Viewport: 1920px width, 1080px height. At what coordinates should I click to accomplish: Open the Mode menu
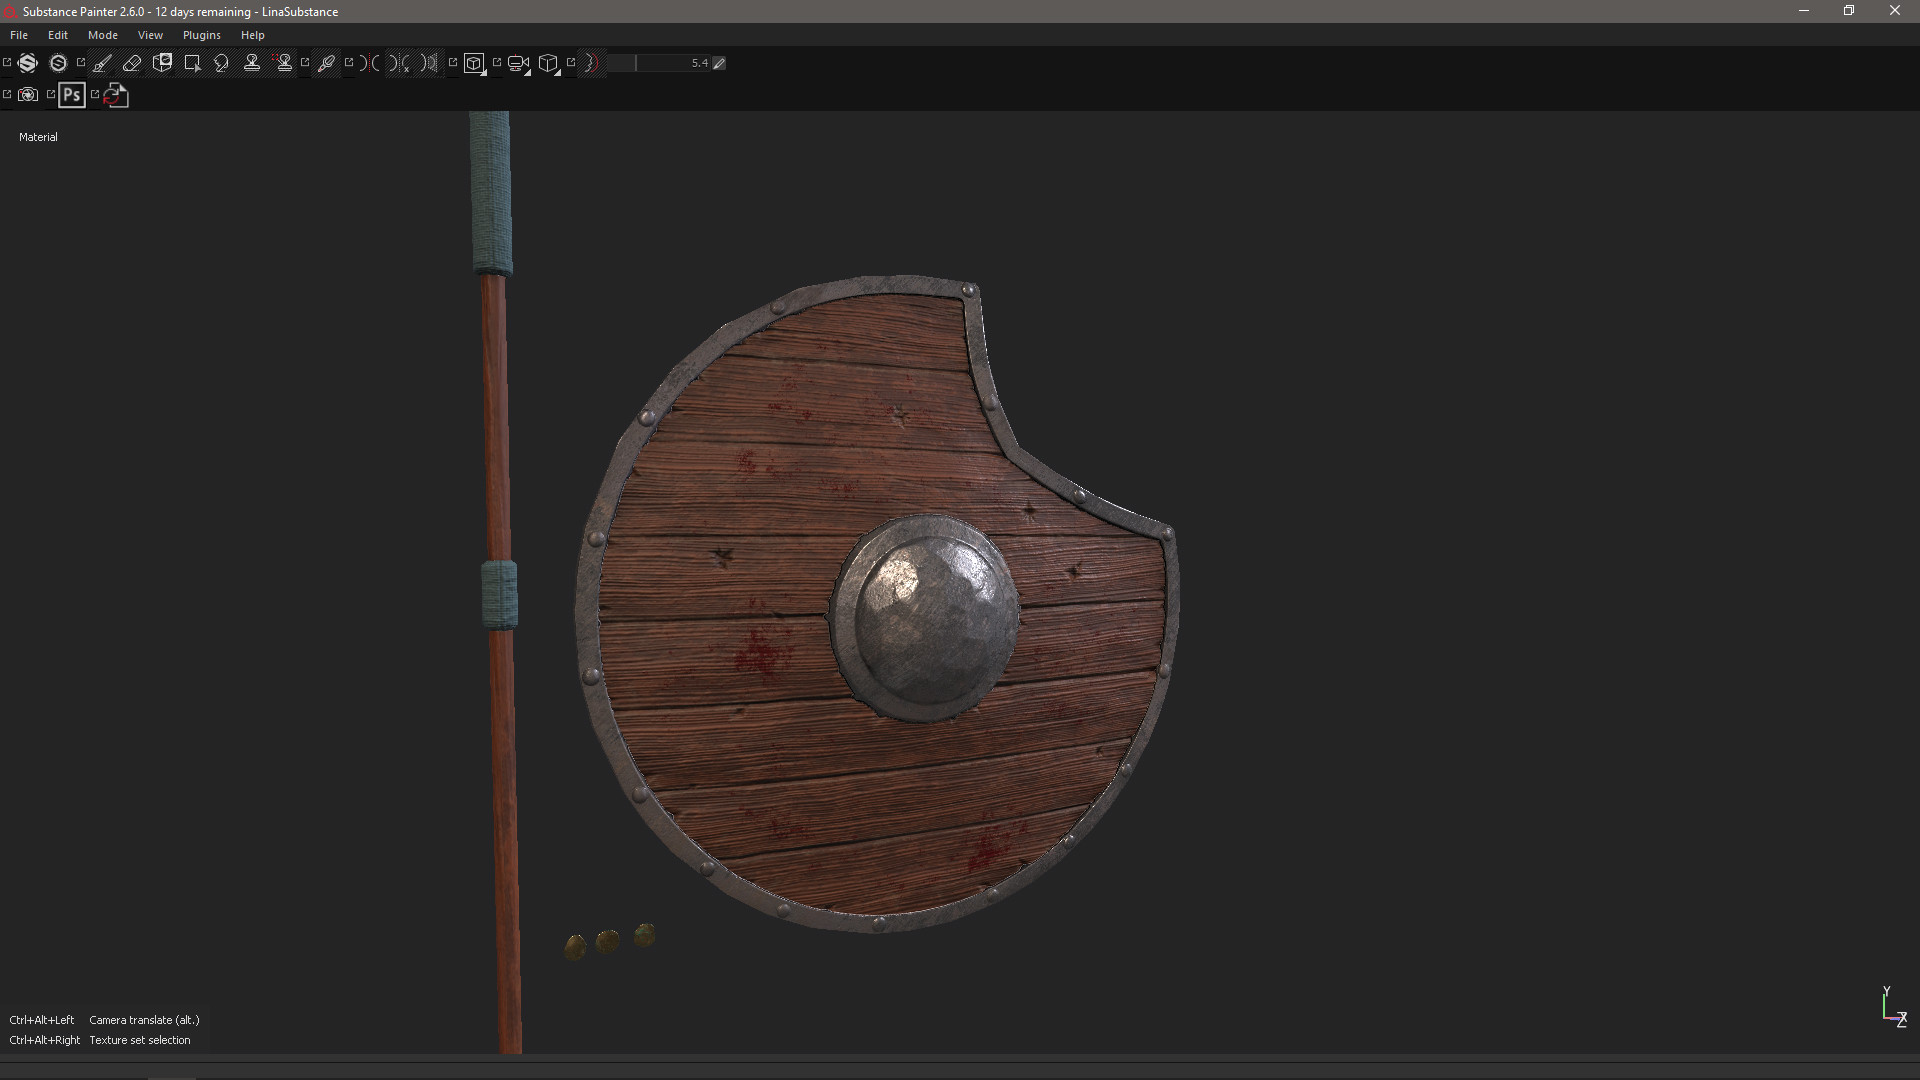click(103, 35)
